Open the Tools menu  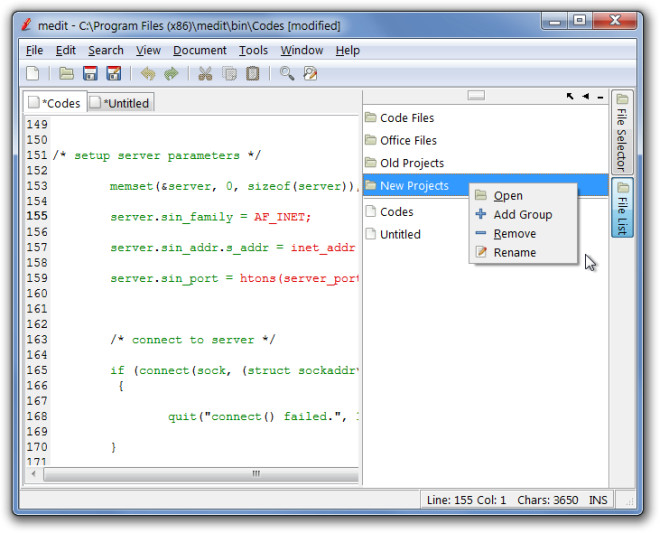(x=253, y=51)
